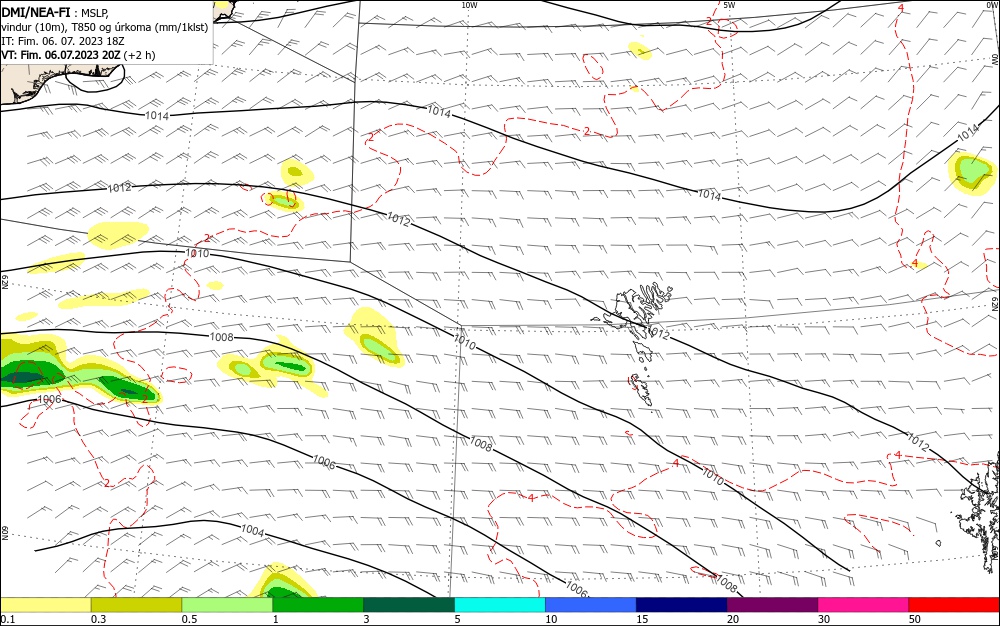Click the 'IT: Fim. 06. 07. 2023 18Z' line
1000x626 pixels.
62,41
